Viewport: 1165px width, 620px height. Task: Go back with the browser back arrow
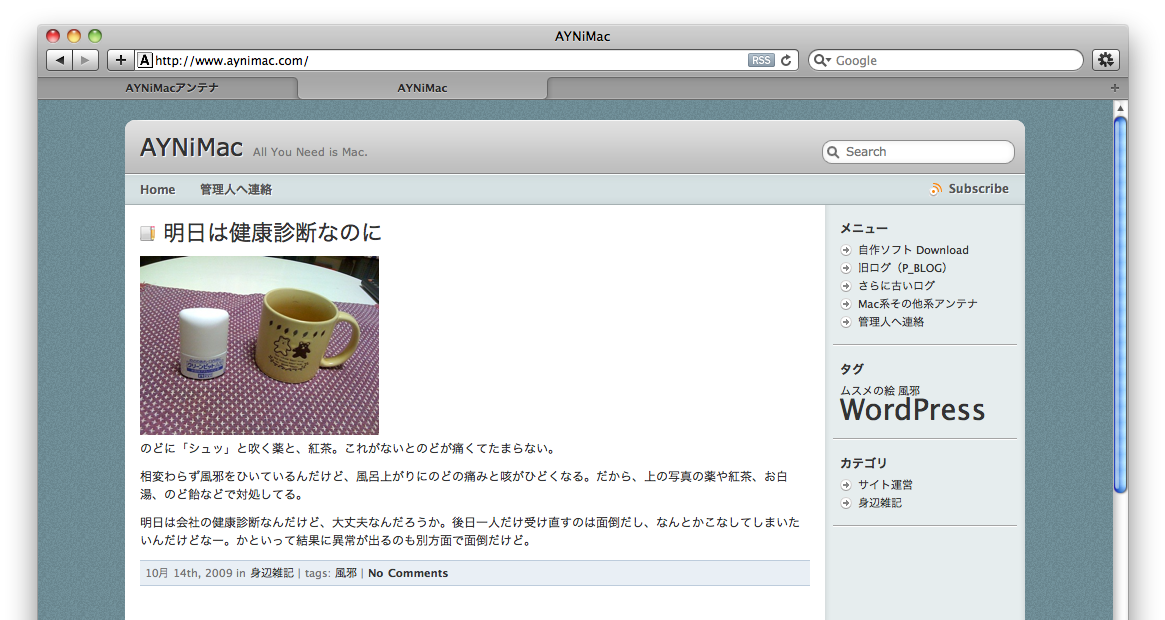click(x=59, y=60)
